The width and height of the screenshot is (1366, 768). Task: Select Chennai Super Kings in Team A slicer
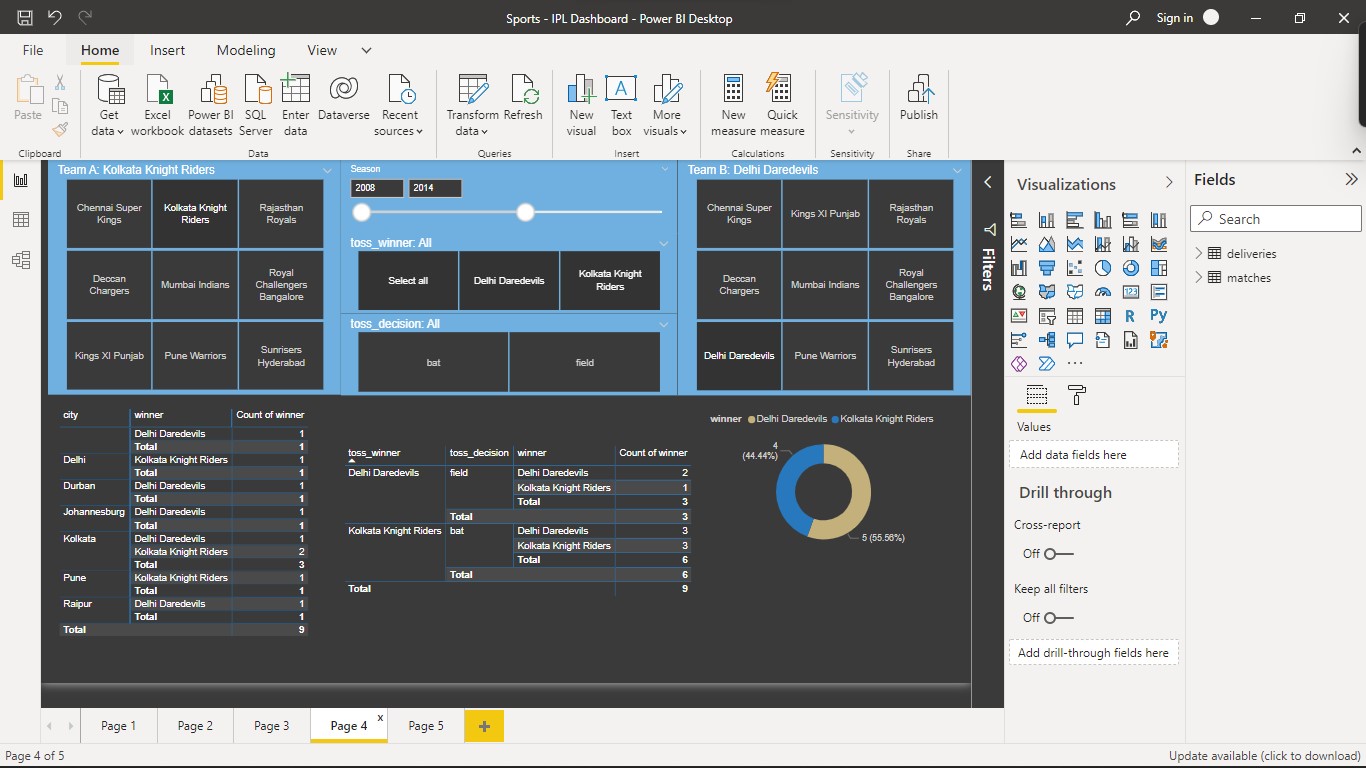[x=109, y=214]
